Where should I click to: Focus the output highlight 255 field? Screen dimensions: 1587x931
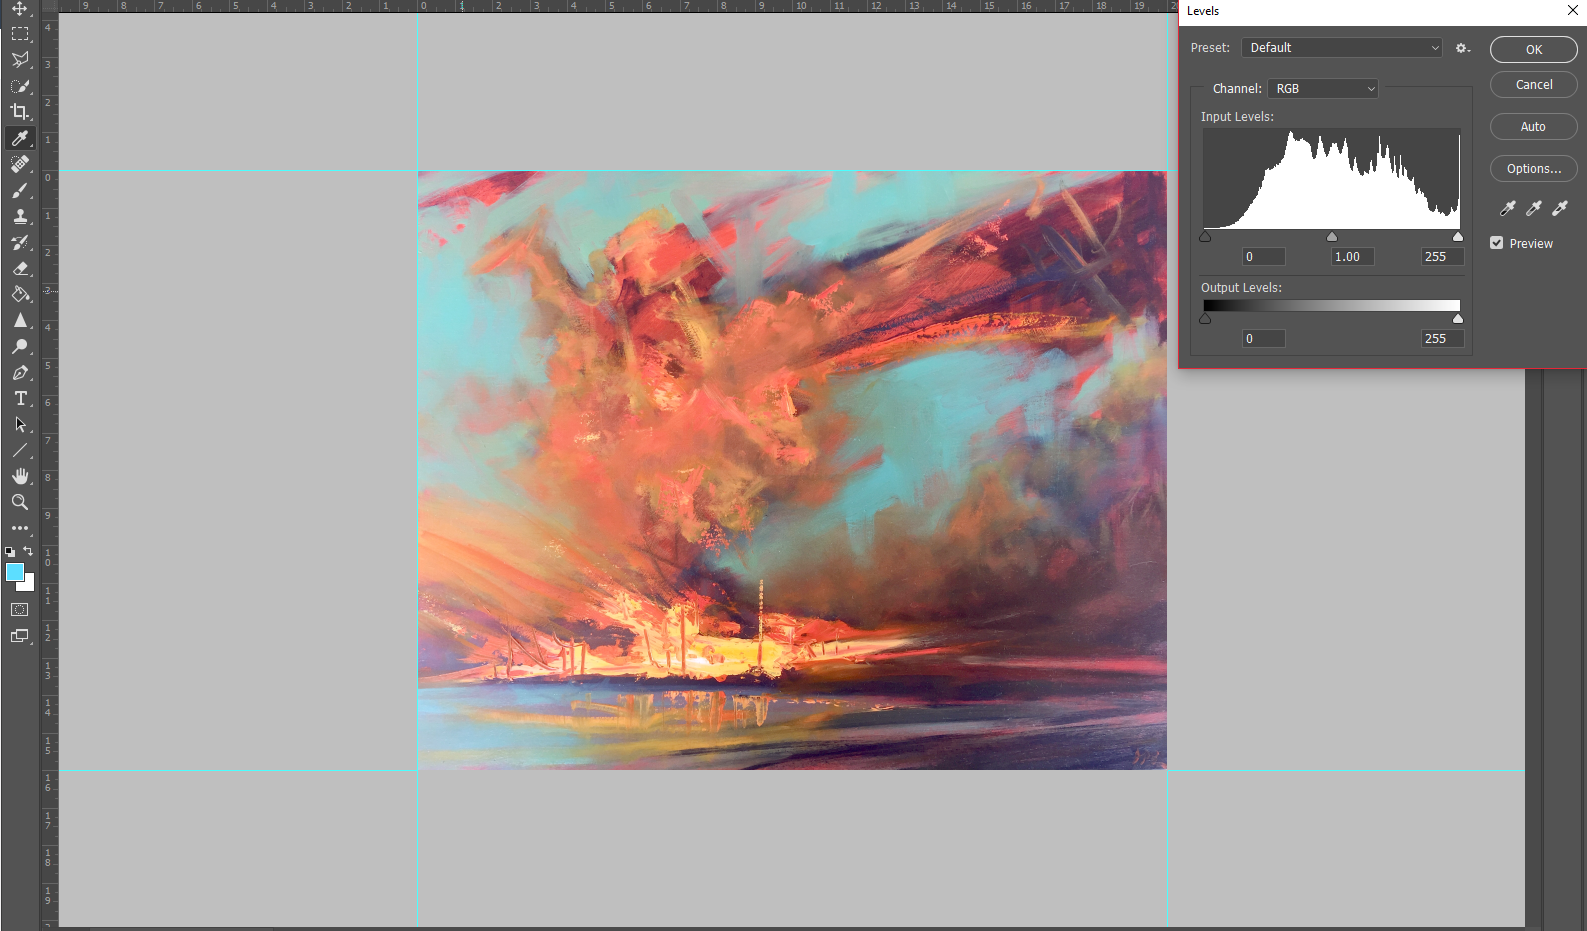(1442, 339)
